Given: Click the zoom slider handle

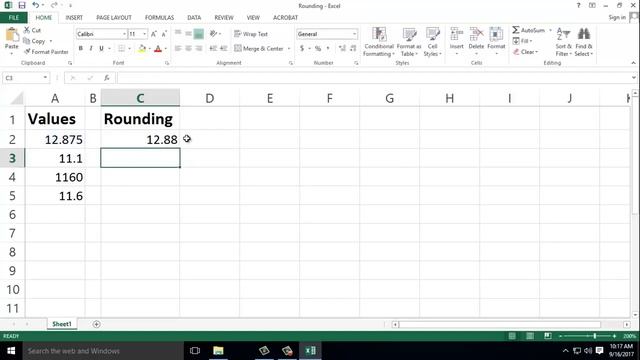Looking at the screenshot, I should (595, 336).
